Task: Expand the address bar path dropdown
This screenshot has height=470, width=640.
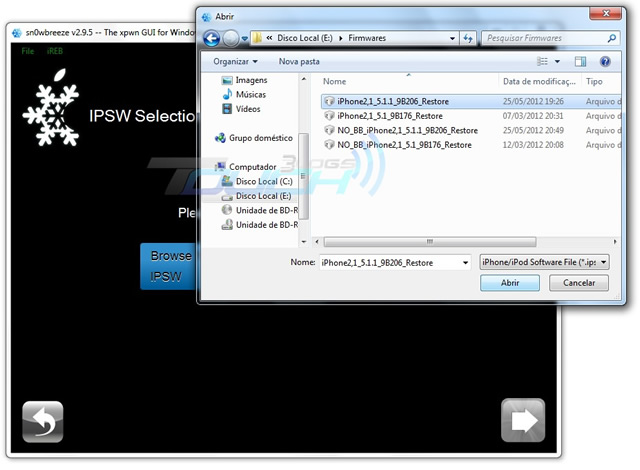Action: tap(452, 38)
